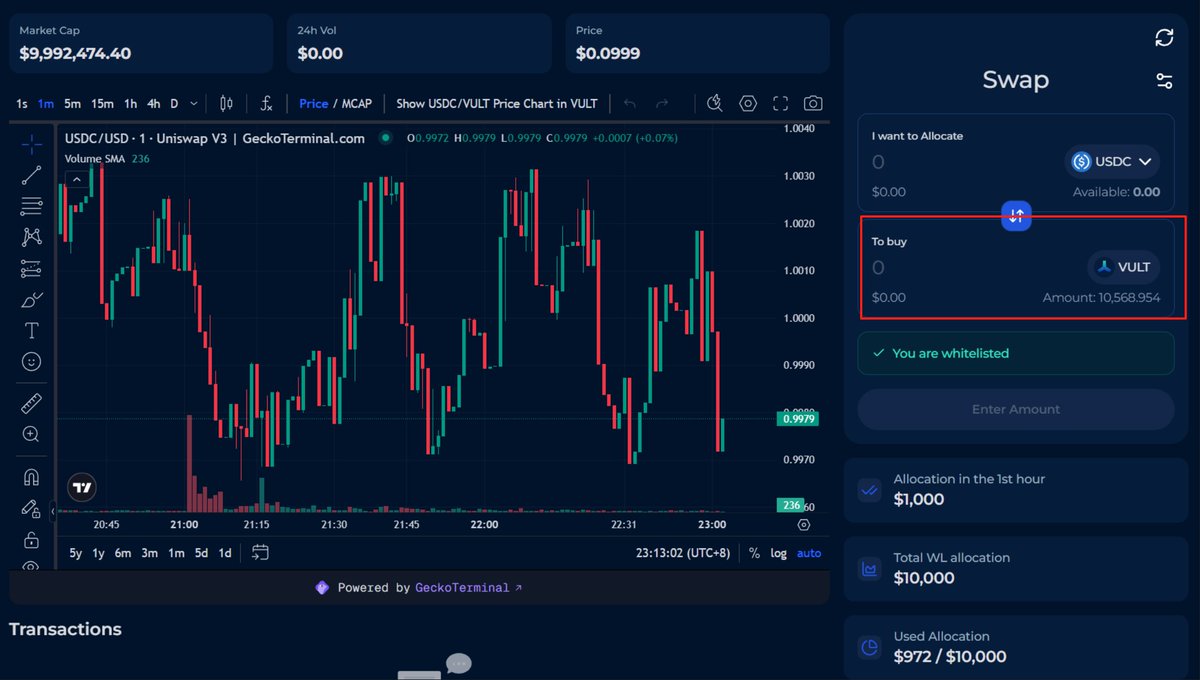1200x680 pixels.
Task: Click the Volume SMA indicator label
Action: point(96,159)
